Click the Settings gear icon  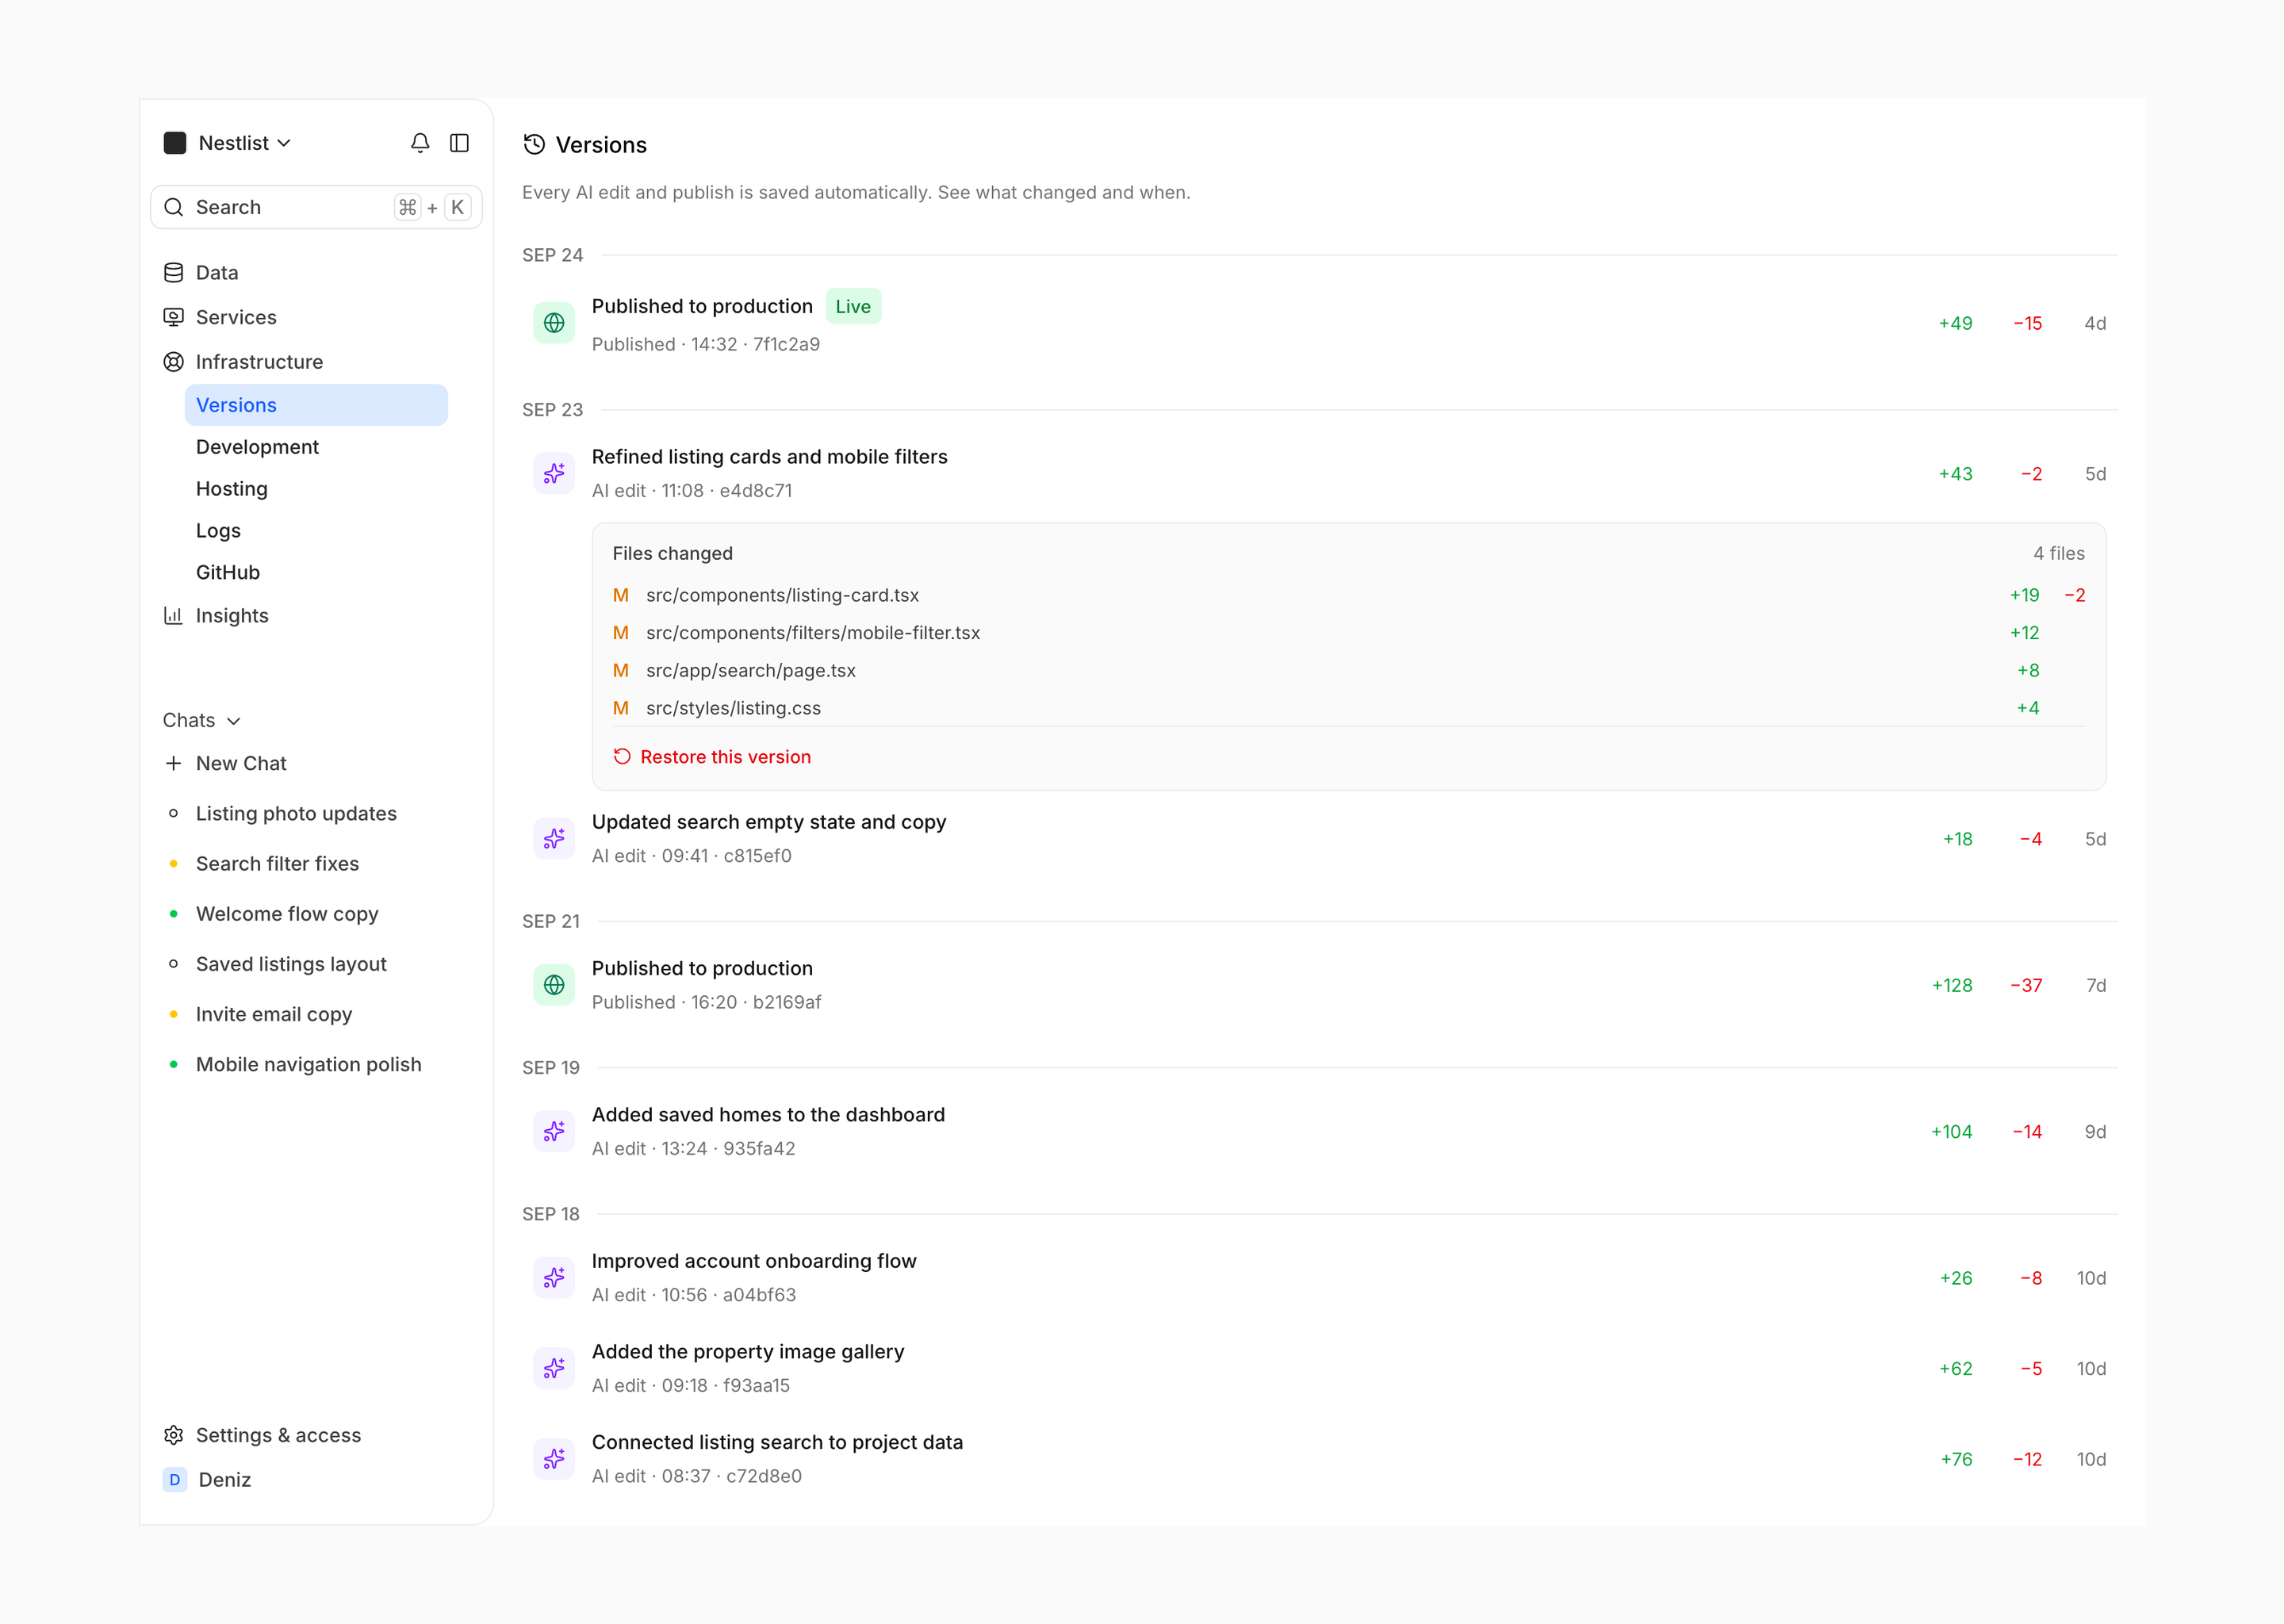point(173,1435)
